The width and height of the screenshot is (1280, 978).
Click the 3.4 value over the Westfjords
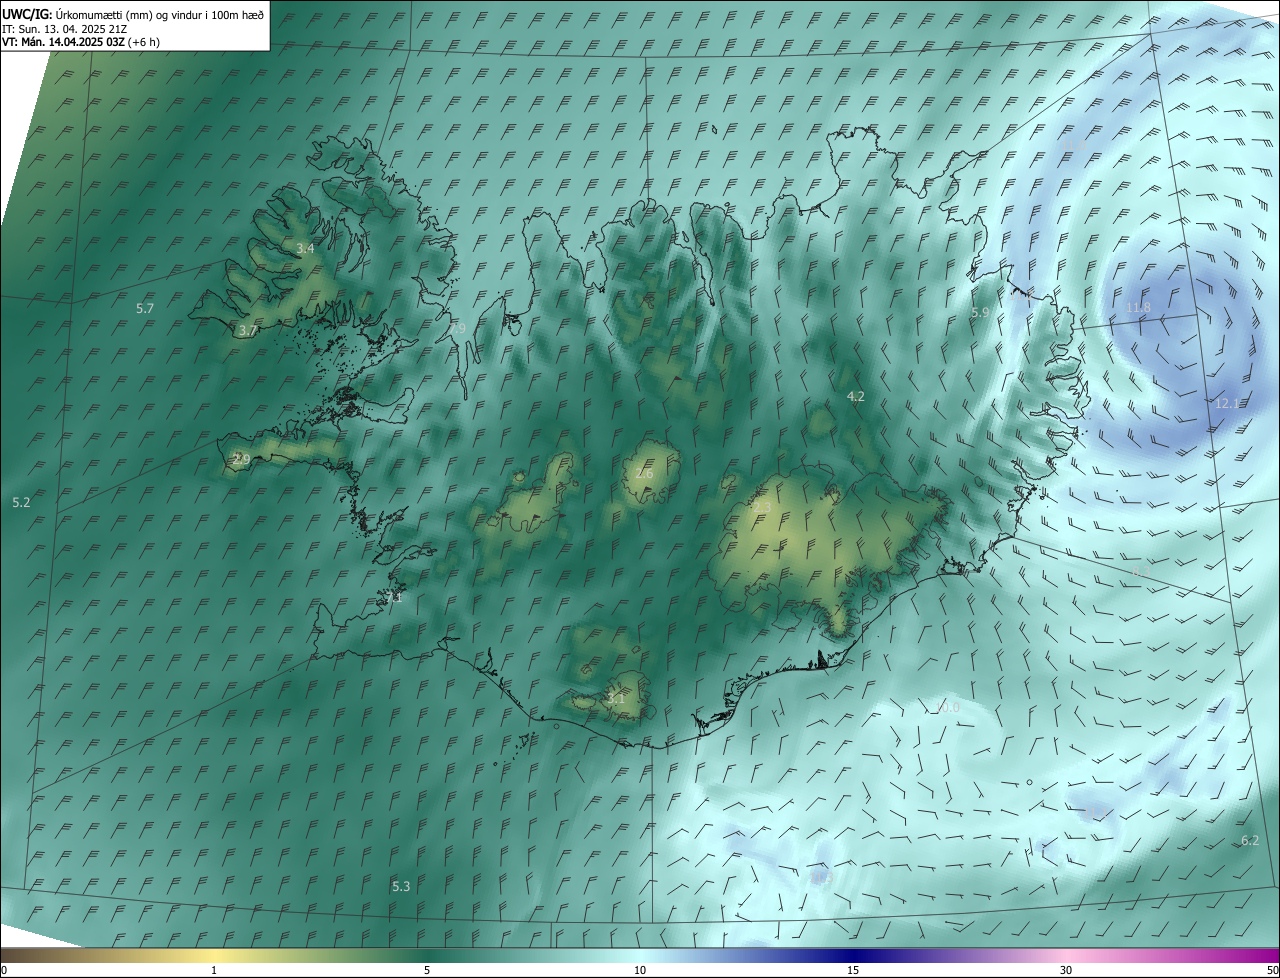[305, 248]
